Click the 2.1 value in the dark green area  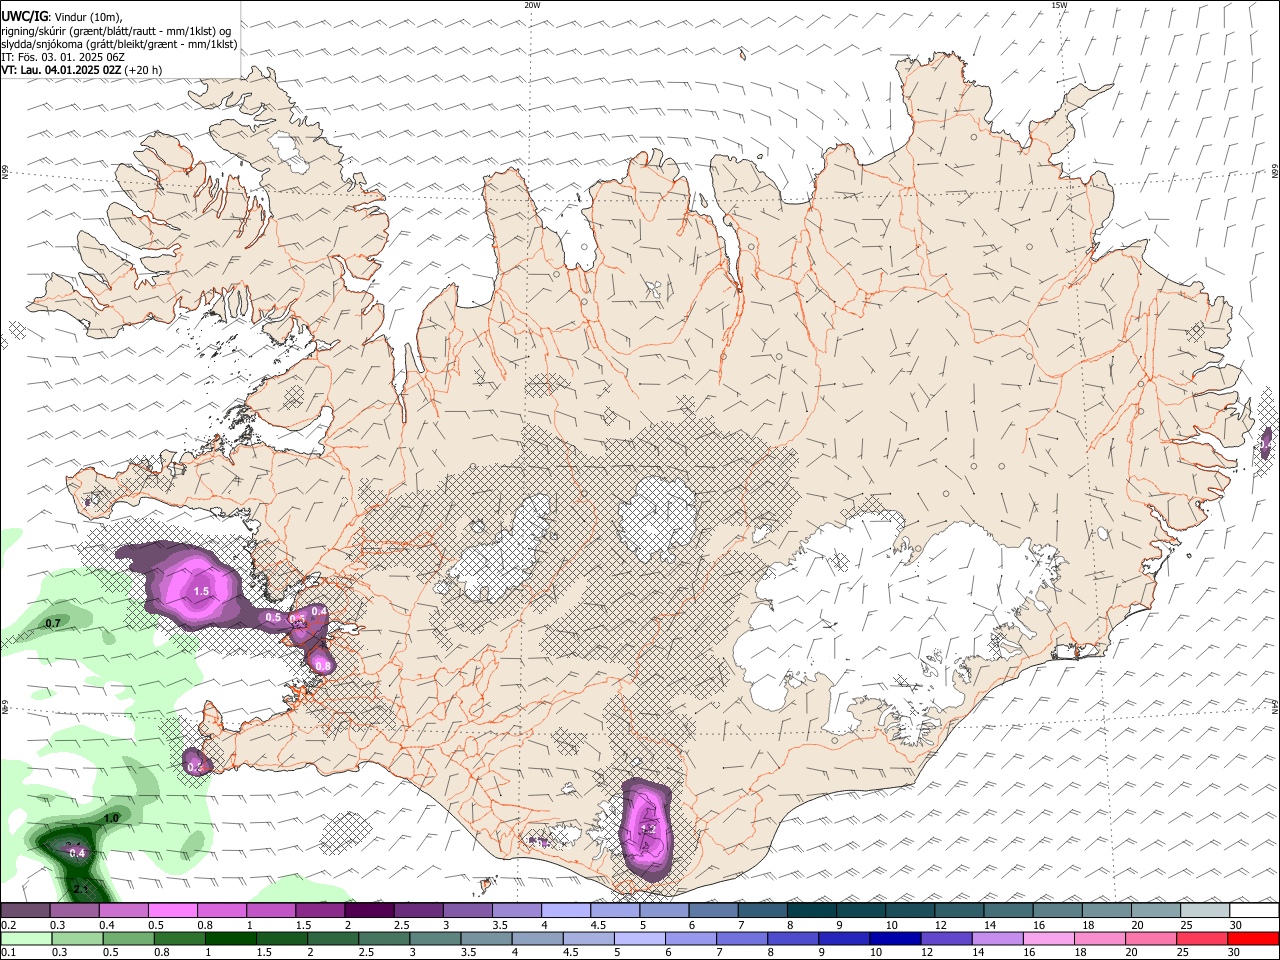click(81, 887)
